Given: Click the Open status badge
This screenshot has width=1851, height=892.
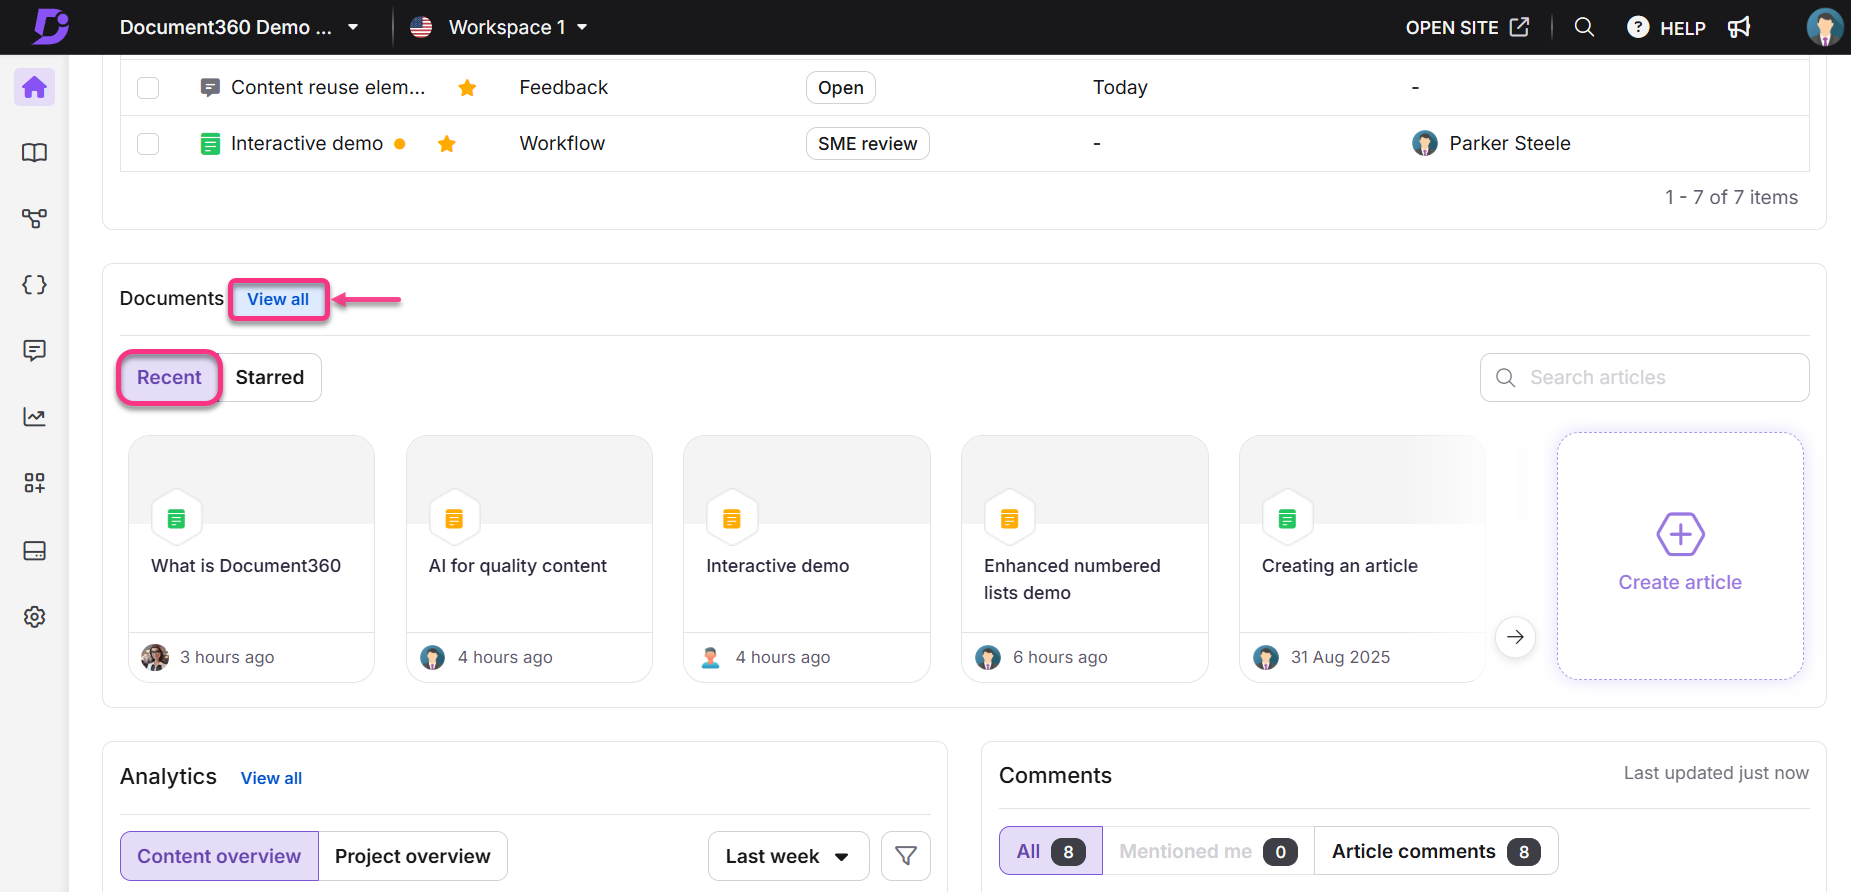Looking at the screenshot, I should coord(841,88).
